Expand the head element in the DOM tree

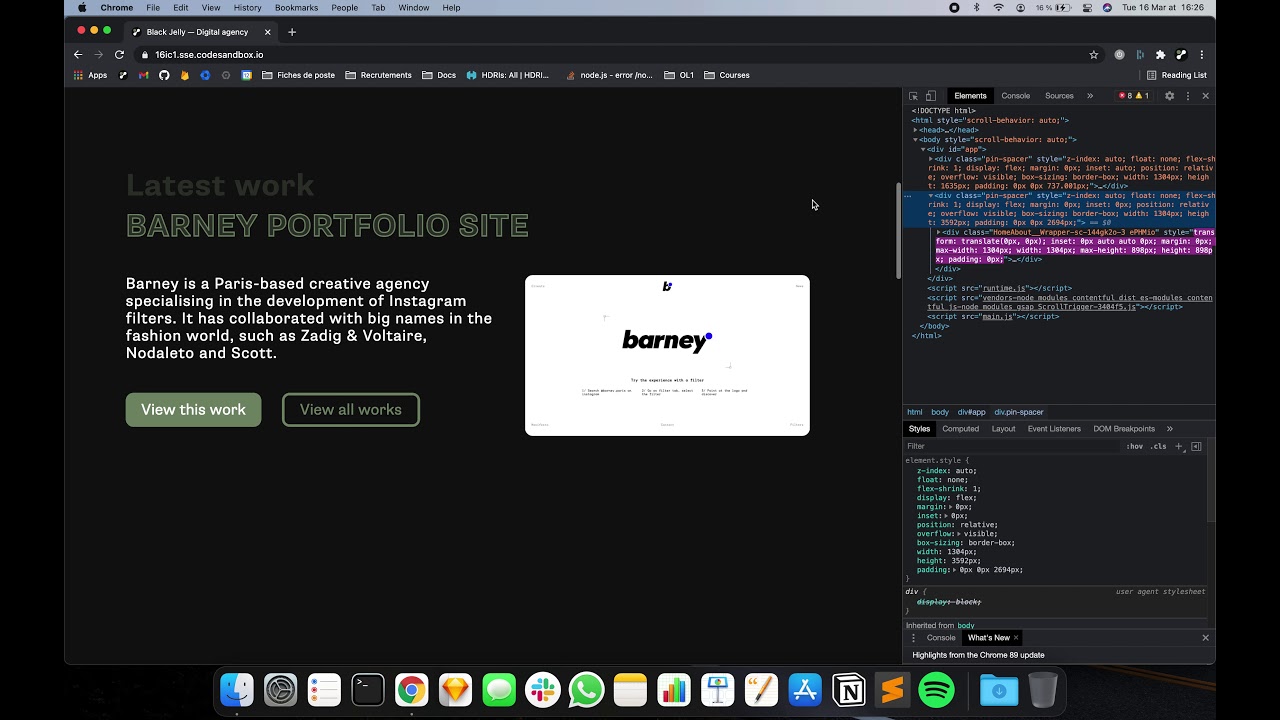pos(915,130)
